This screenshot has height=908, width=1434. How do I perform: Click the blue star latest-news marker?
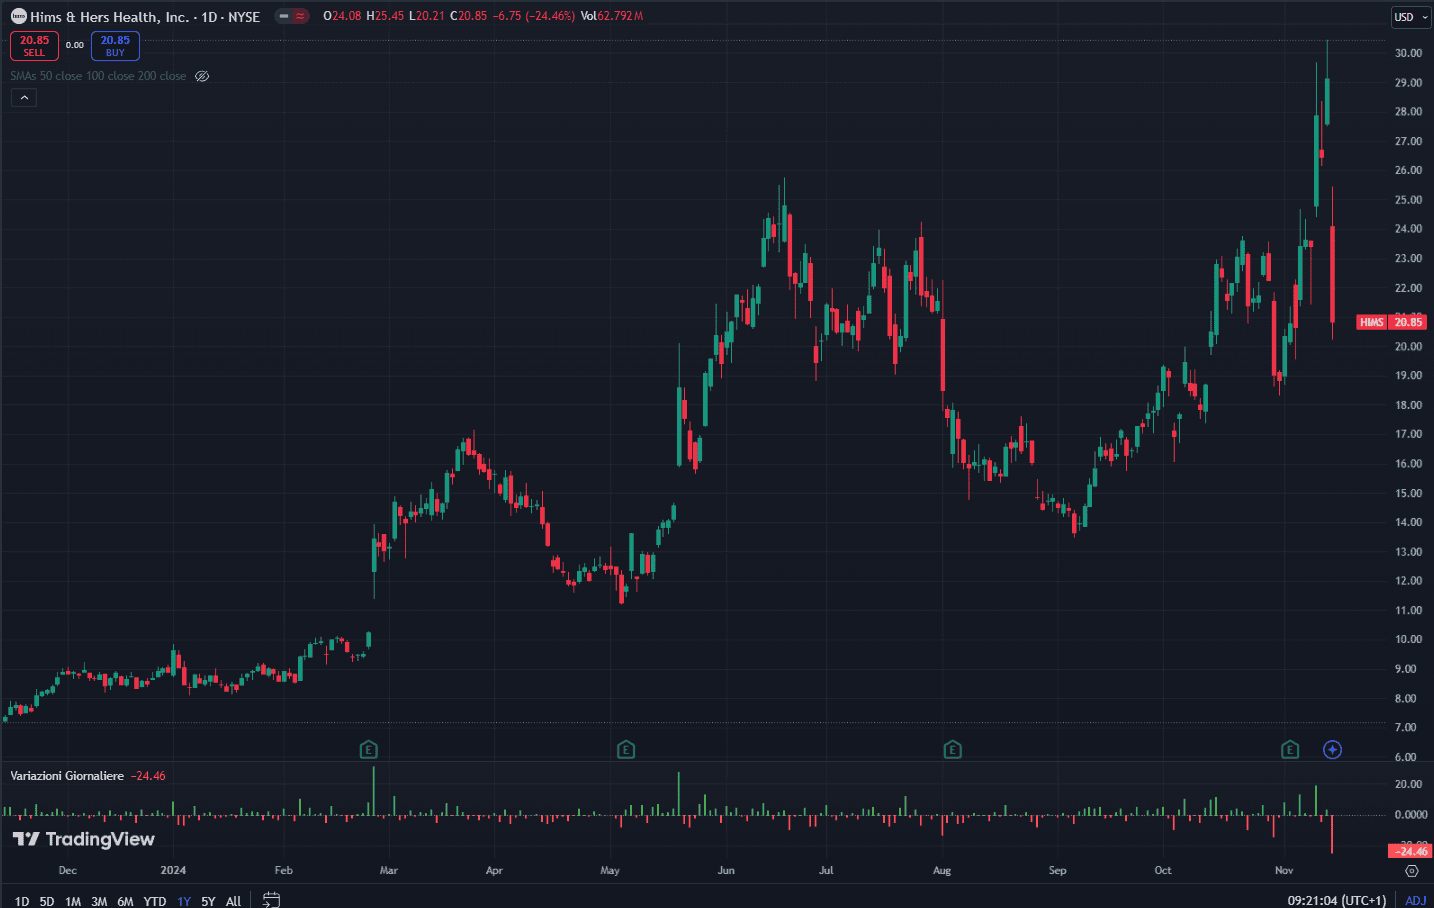pos(1332,749)
